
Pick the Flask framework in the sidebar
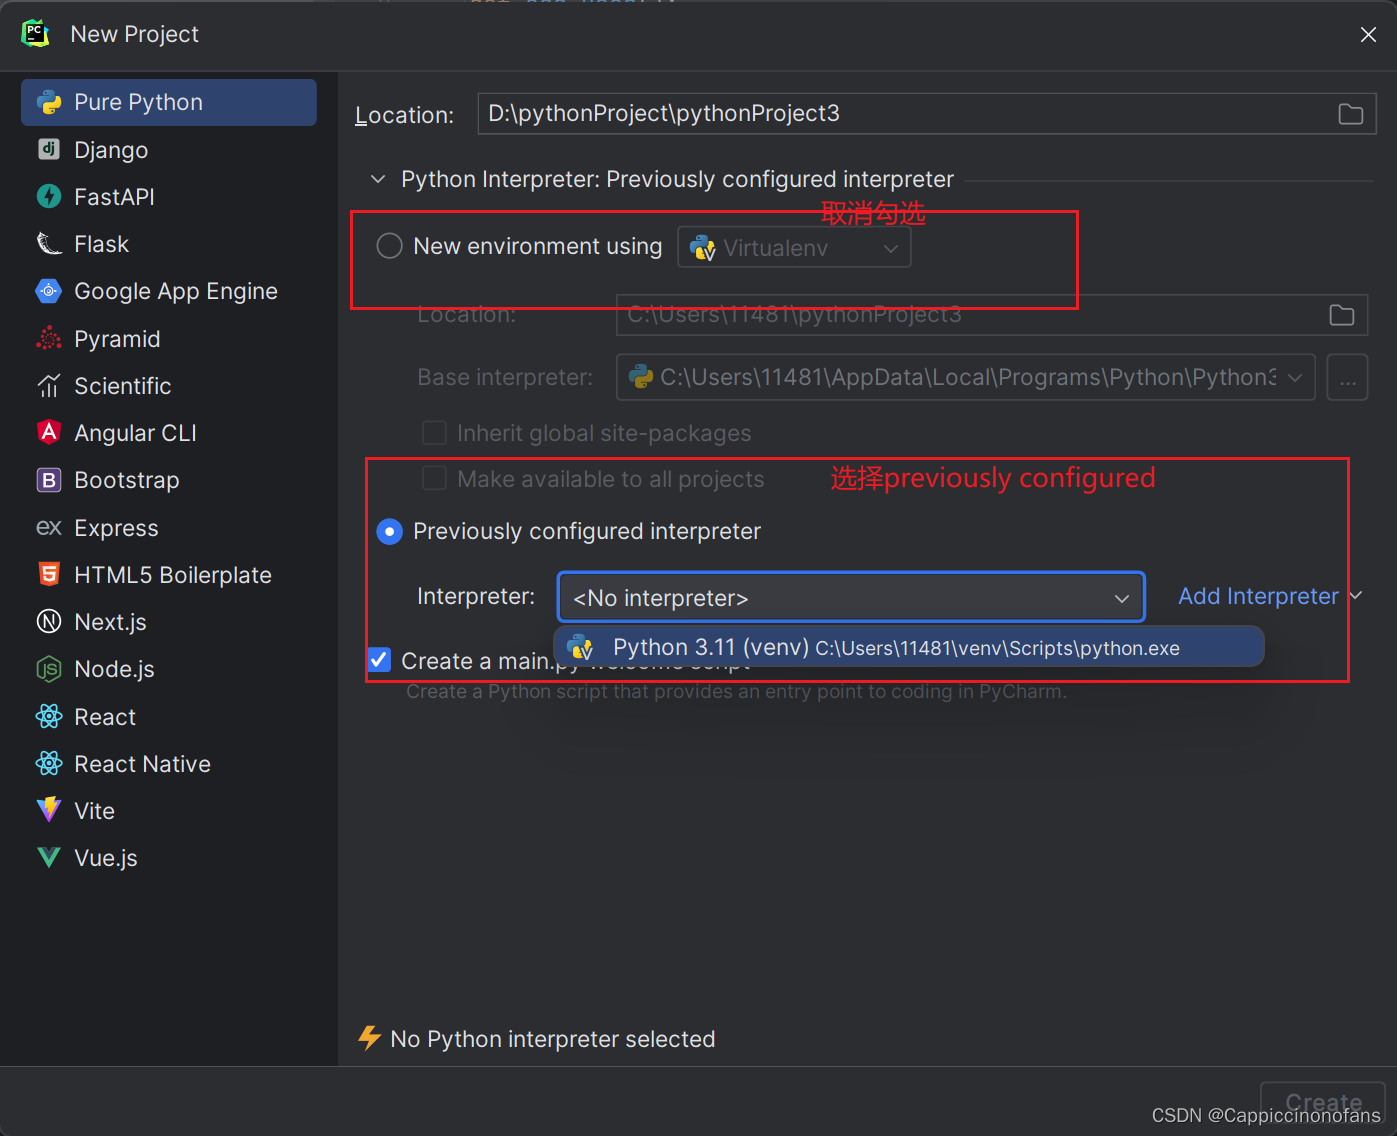click(101, 243)
